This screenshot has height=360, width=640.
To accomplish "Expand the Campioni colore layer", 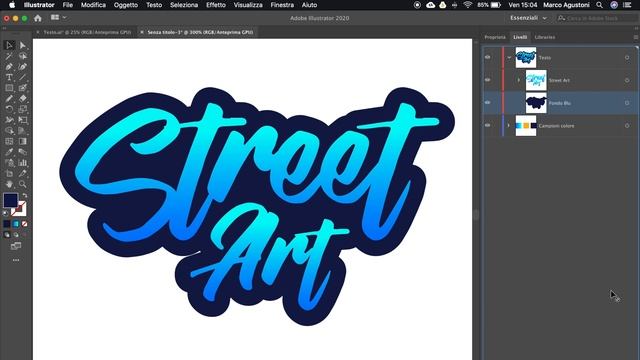I will (x=509, y=126).
